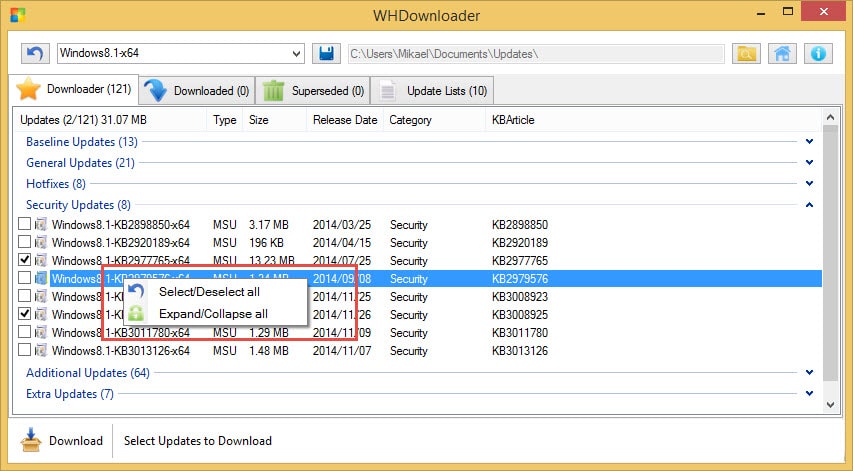Click the blue floppy disk save icon
Screen dimensions: 853x471
click(x=326, y=54)
